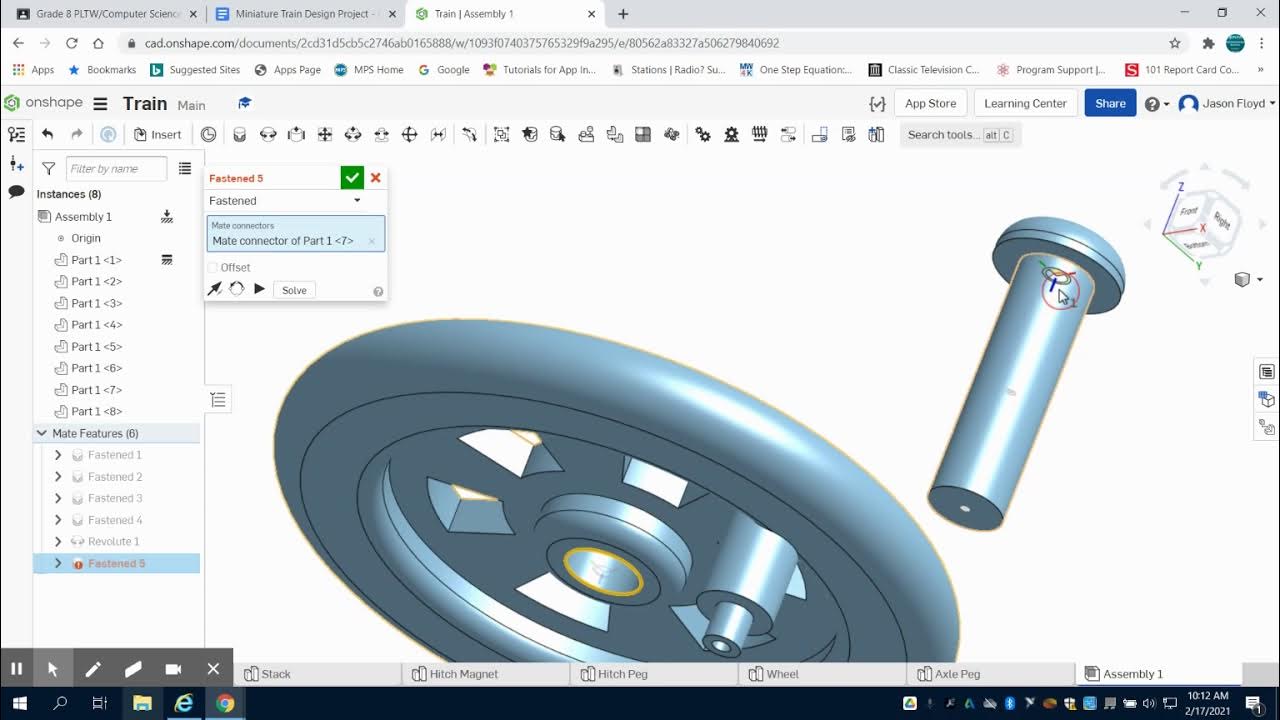The image size is (1280, 720).
Task: Open the Jason Floyd account menu
Action: pyautogui.click(x=1227, y=103)
